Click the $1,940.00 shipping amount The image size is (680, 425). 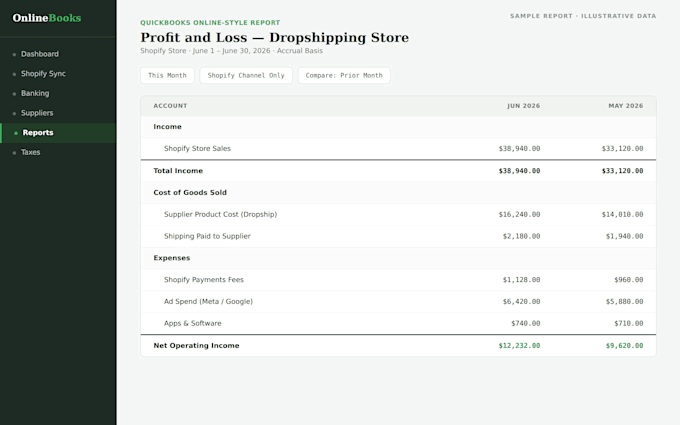[x=624, y=236]
